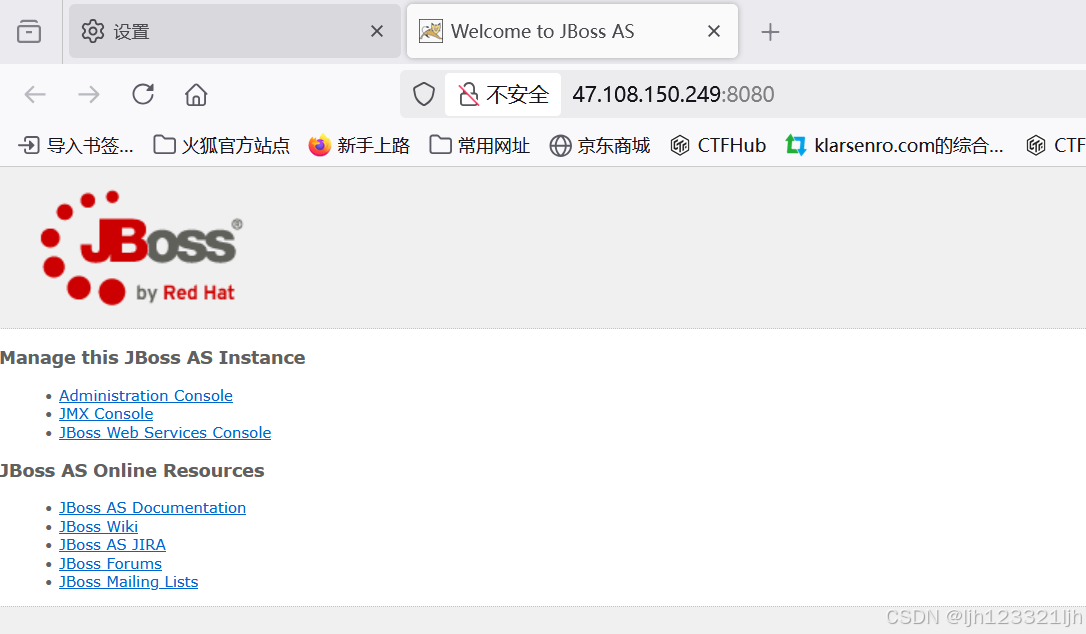Close the Welcome to JBoss AS tab
The height and width of the screenshot is (634, 1086).
pyautogui.click(x=714, y=31)
